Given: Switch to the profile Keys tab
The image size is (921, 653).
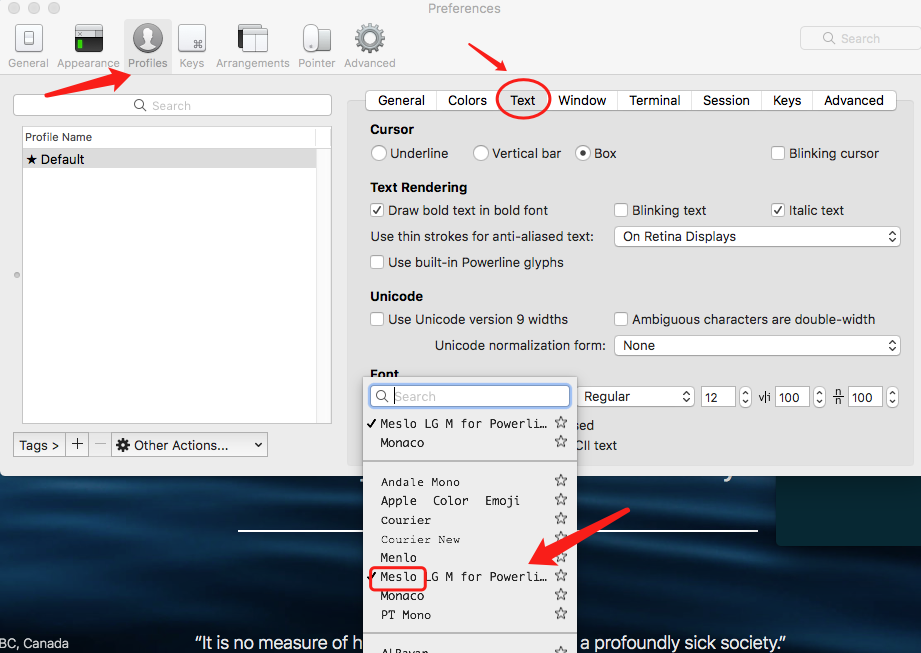Looking at the screenshot, I should (x=787, y=100).
